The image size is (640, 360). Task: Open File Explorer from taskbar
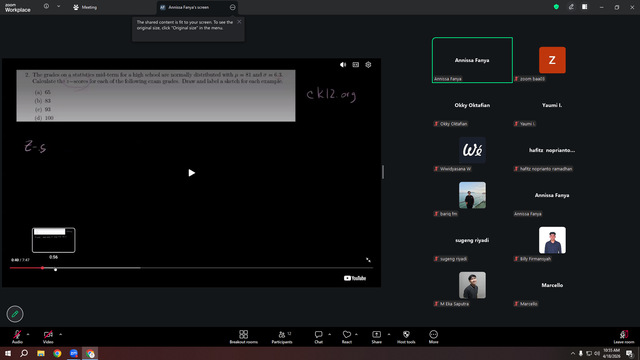pyautogui.click(x=41, y=353)
